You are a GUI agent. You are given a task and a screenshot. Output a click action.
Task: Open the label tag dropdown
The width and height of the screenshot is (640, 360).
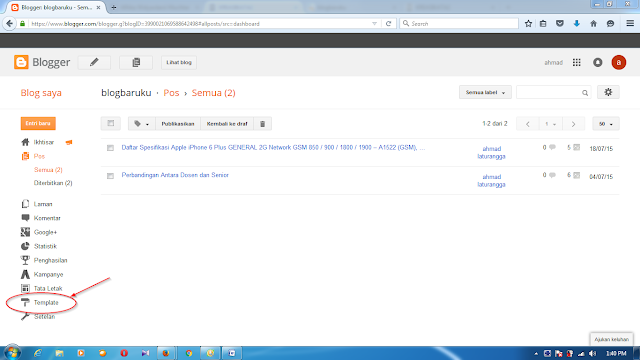[x=142, y=124]
